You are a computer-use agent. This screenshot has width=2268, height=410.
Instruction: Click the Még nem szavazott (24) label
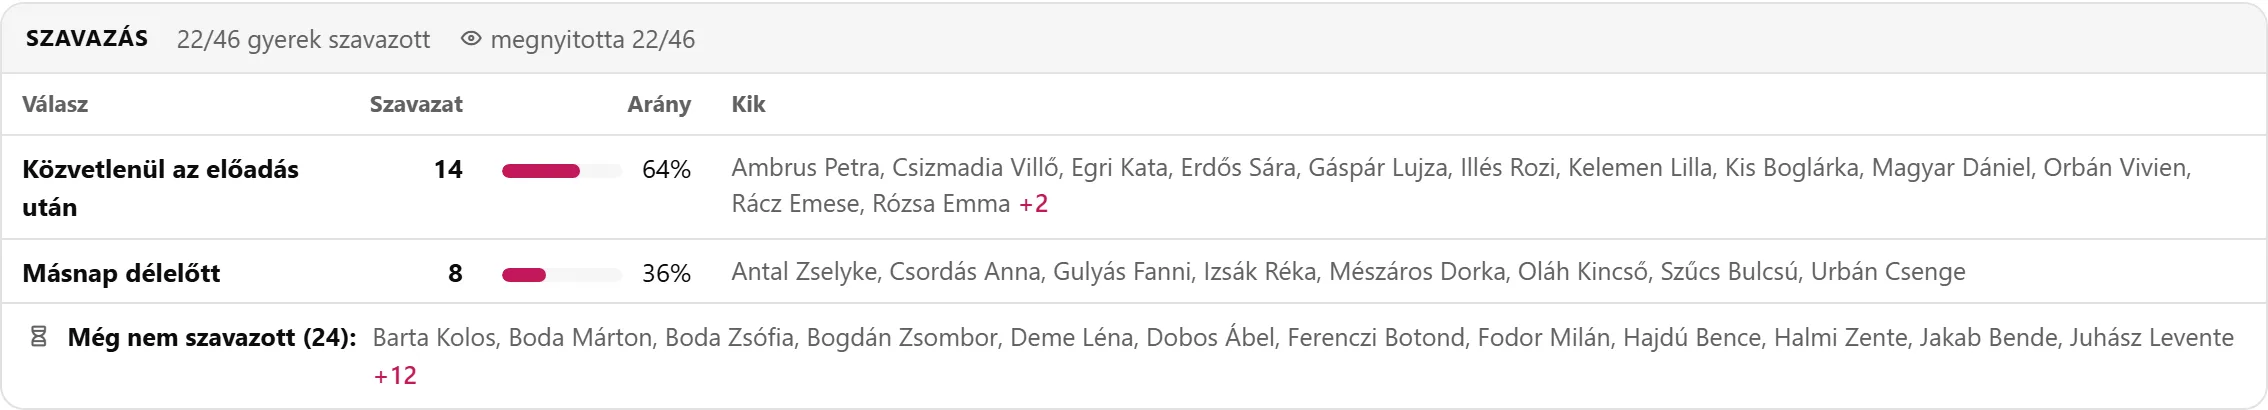click(212, 338)
